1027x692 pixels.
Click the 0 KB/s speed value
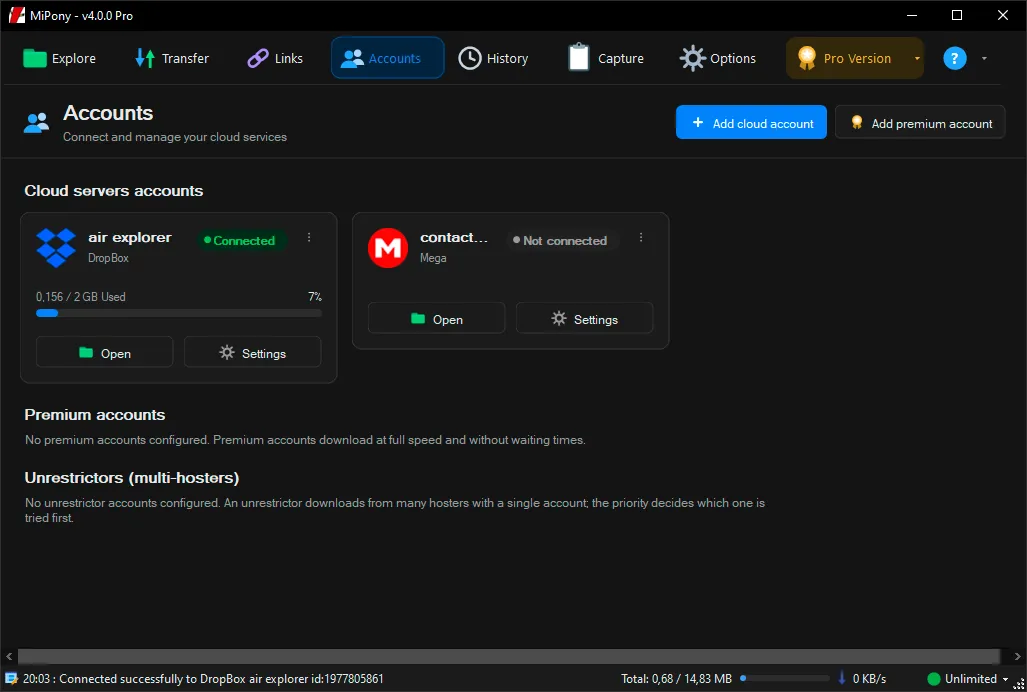tap(869, 679)
